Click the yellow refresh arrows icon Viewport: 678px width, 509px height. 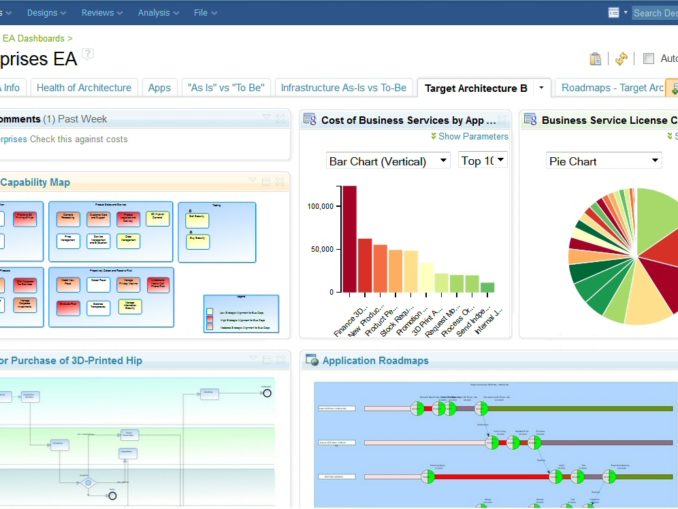click(x=621, y=59)
